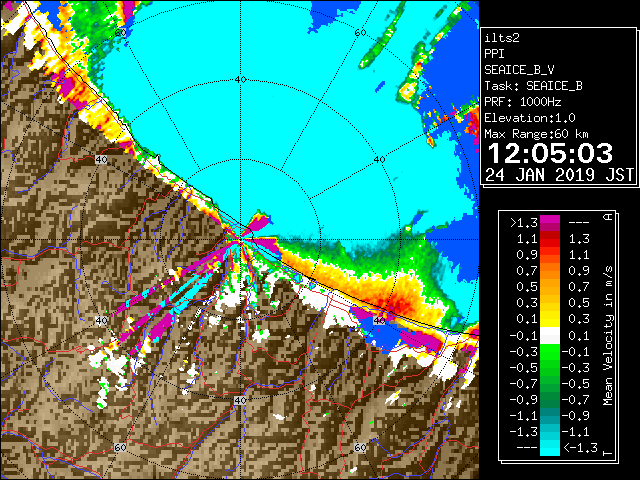The width and height of the screenshot is (640, 480).
Task: Click the 'T' letter at the legend's base
Action: pos(608,453)
